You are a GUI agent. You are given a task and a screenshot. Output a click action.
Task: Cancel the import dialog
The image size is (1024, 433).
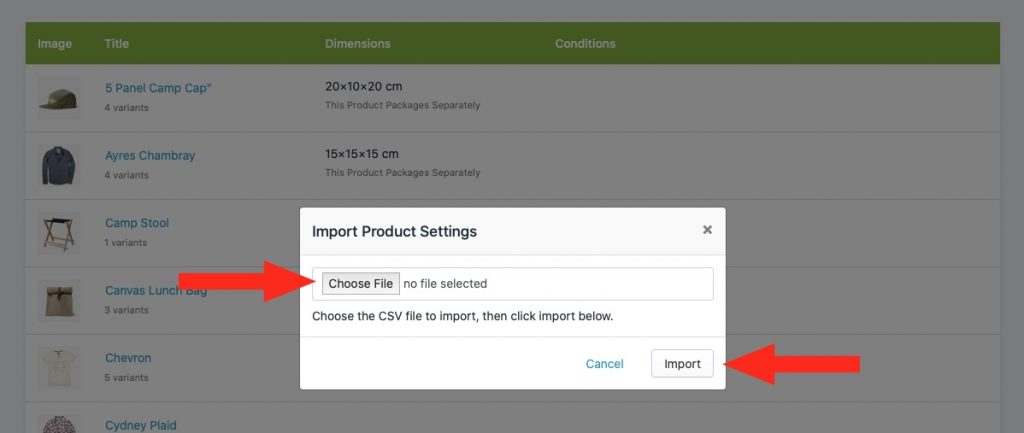(604, 364)
